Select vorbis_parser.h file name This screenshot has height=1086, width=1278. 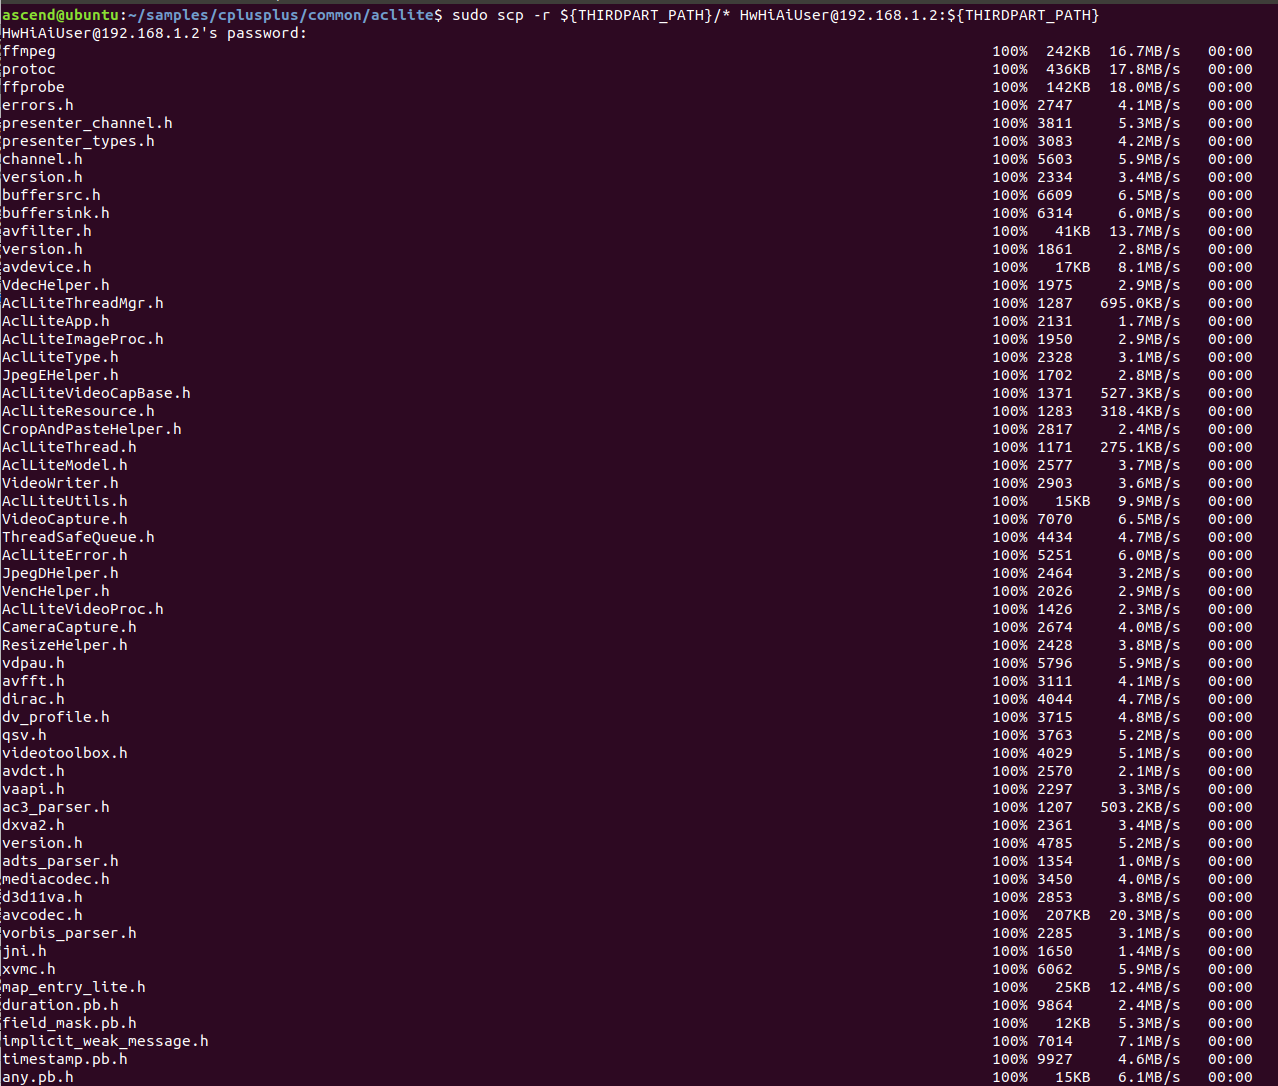(x=69, y=933)
